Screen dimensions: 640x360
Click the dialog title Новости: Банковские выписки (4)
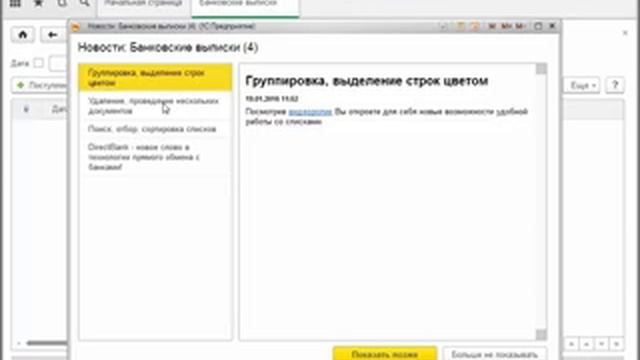[x=168, y=48]
